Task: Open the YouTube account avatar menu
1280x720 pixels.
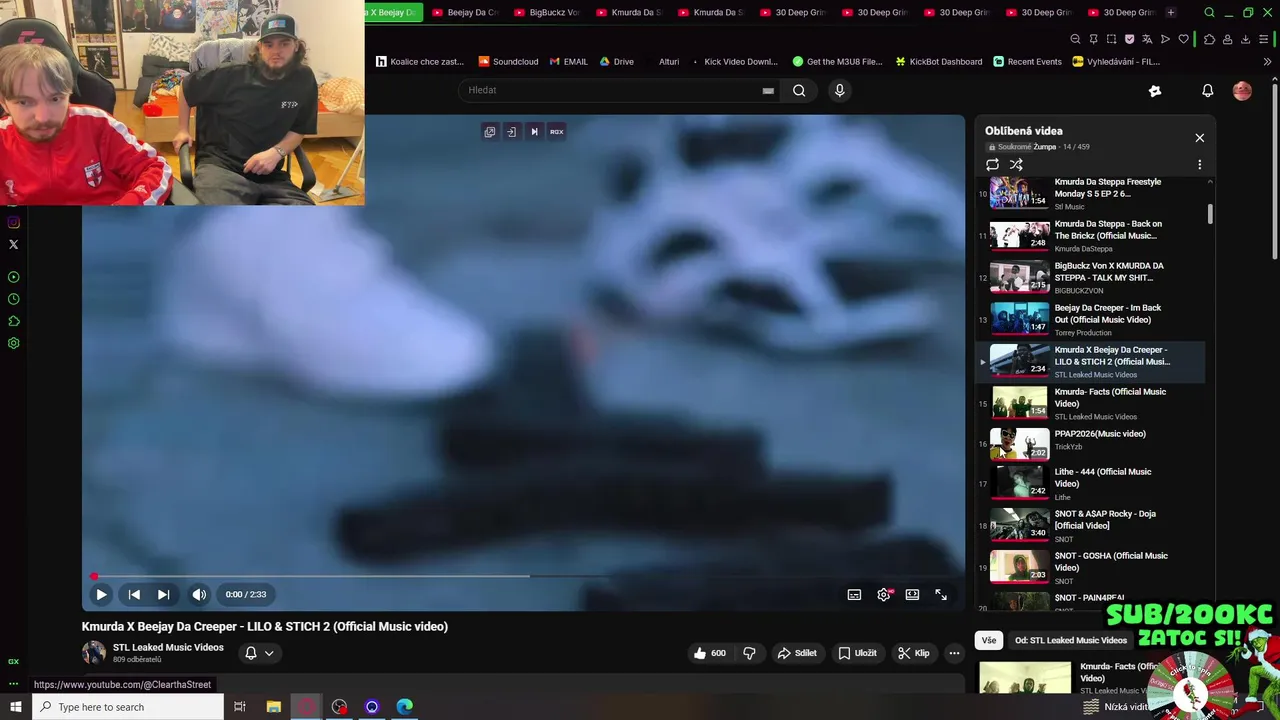Action: click(x=1242, y=90)
